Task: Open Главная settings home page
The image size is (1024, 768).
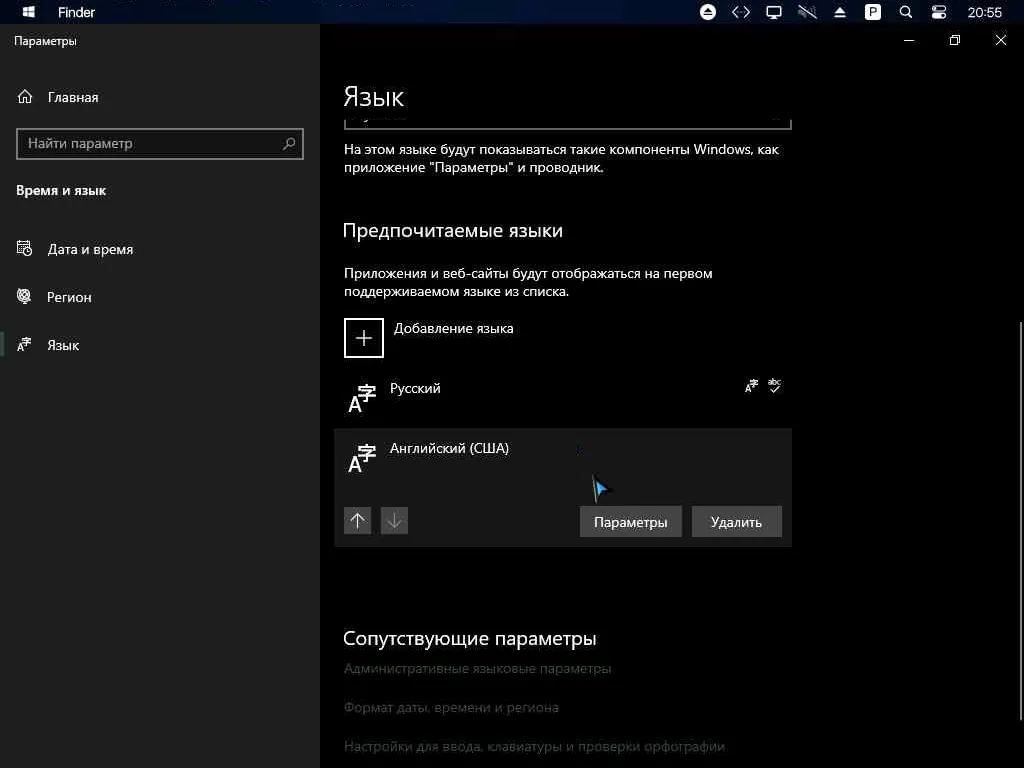Action: (x=72, y=97)
